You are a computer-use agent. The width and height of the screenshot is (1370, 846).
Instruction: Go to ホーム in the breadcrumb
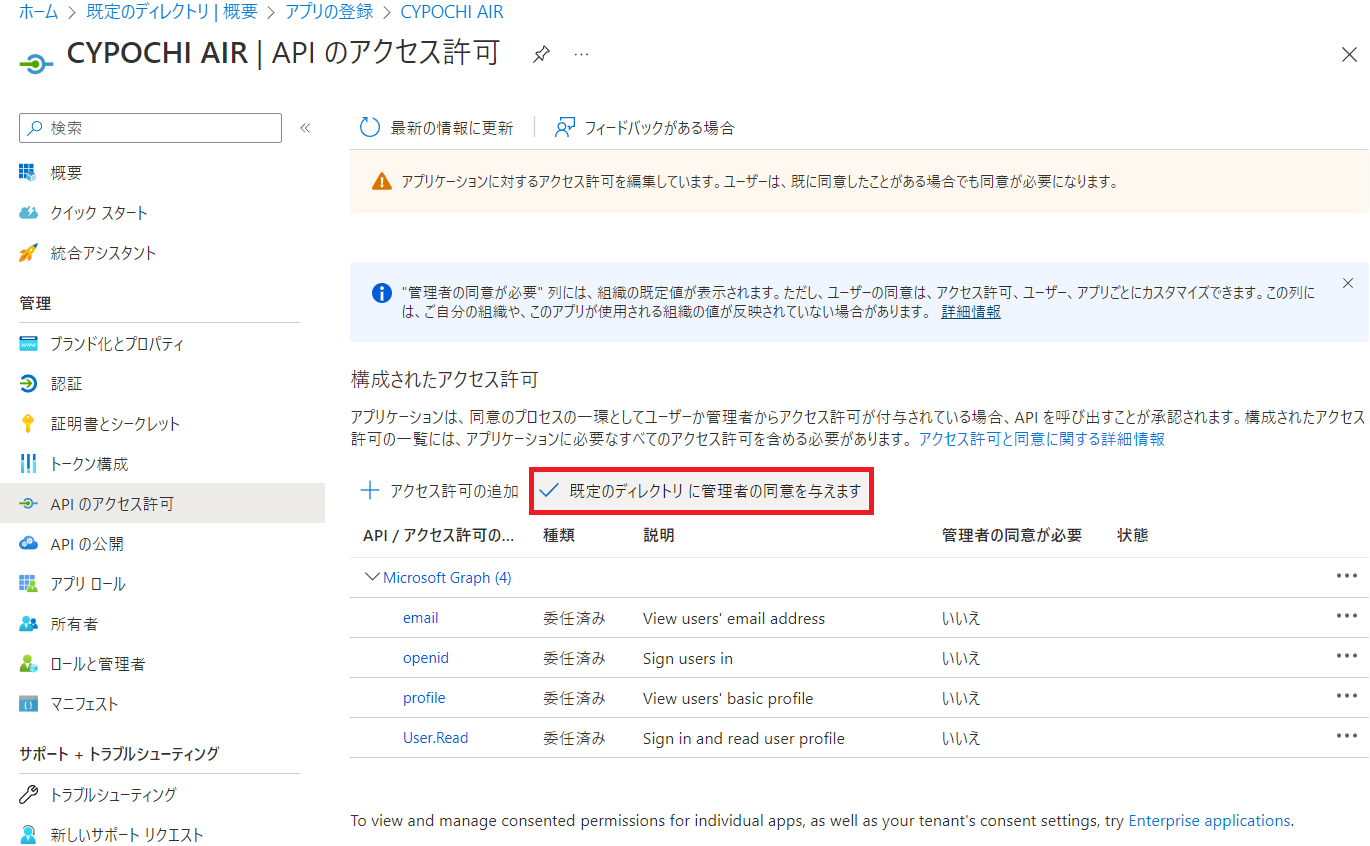pyautogui.click(x=39, y=12)
